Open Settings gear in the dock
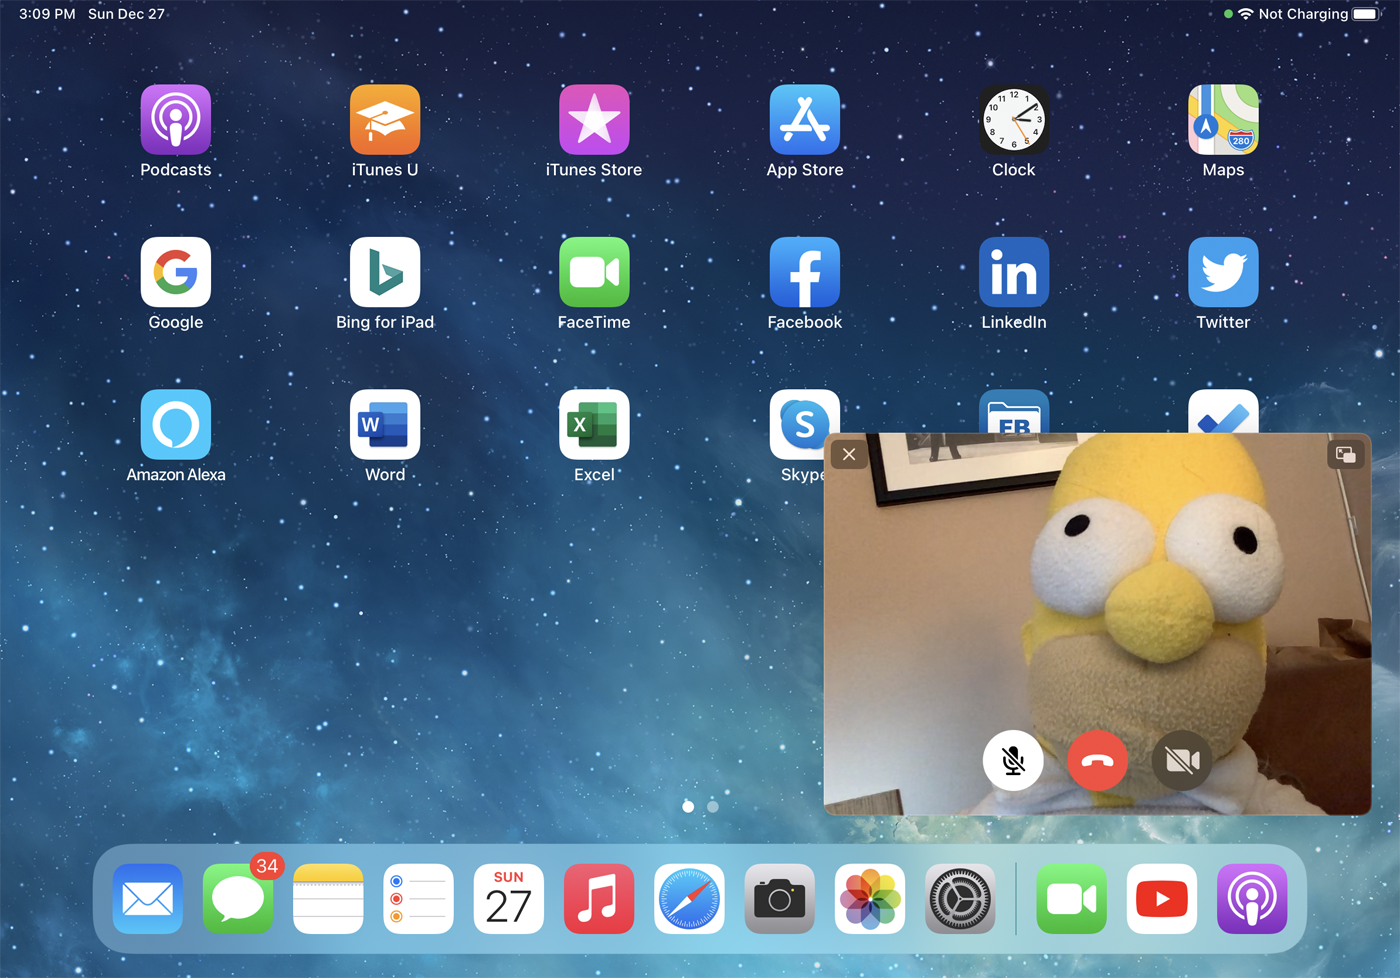 point(960,899)
